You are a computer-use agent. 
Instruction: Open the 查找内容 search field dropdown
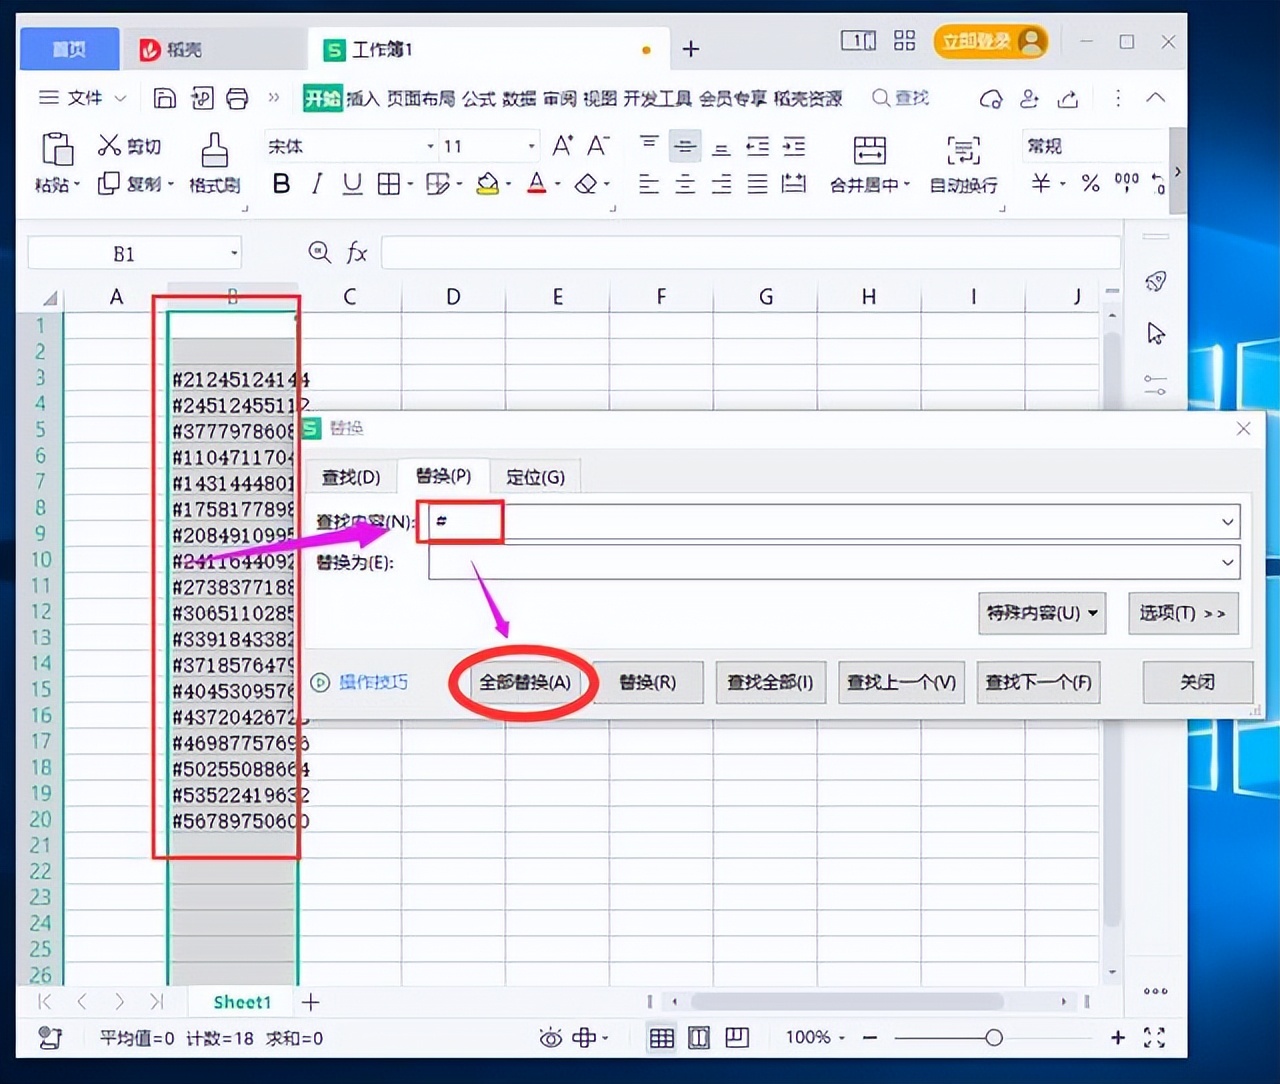[x=1228, y=521]
